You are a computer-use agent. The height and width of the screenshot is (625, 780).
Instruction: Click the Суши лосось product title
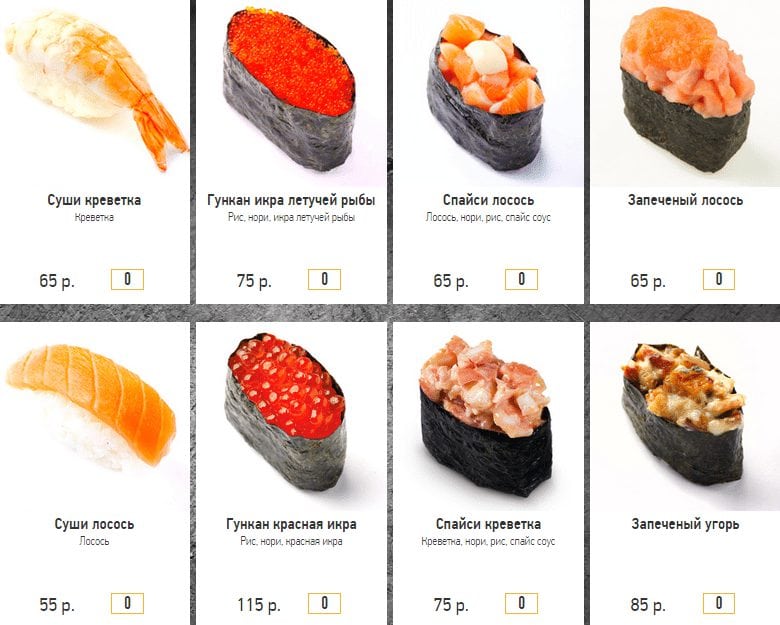pyautogui.click(x=95, y=524)
